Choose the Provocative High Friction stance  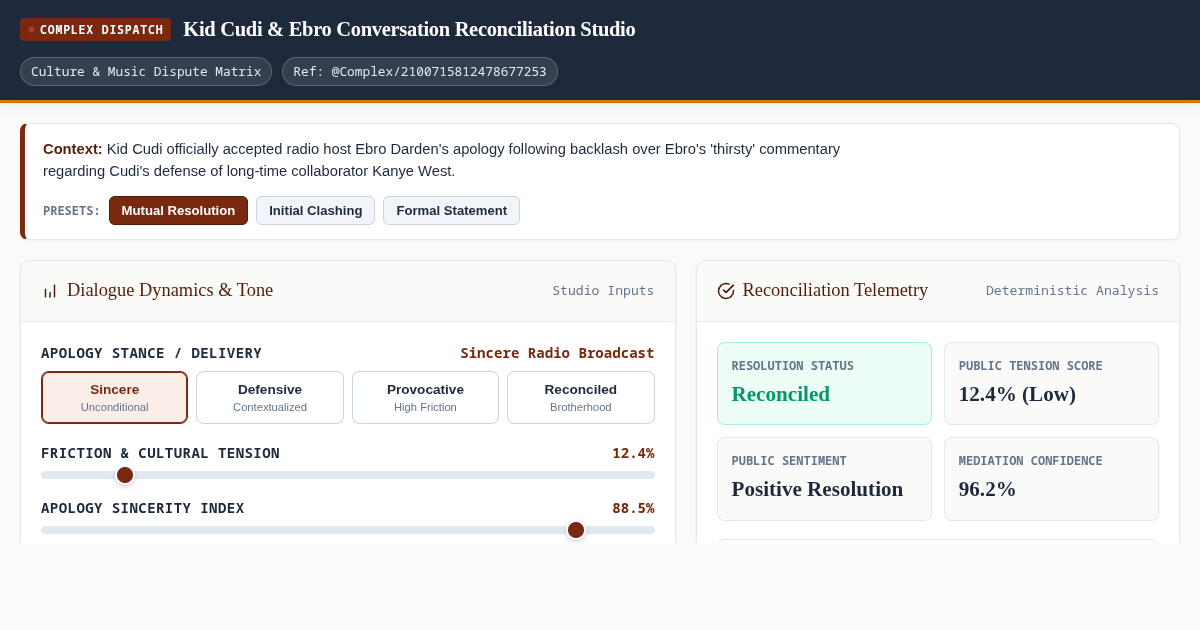click(425, 398)
